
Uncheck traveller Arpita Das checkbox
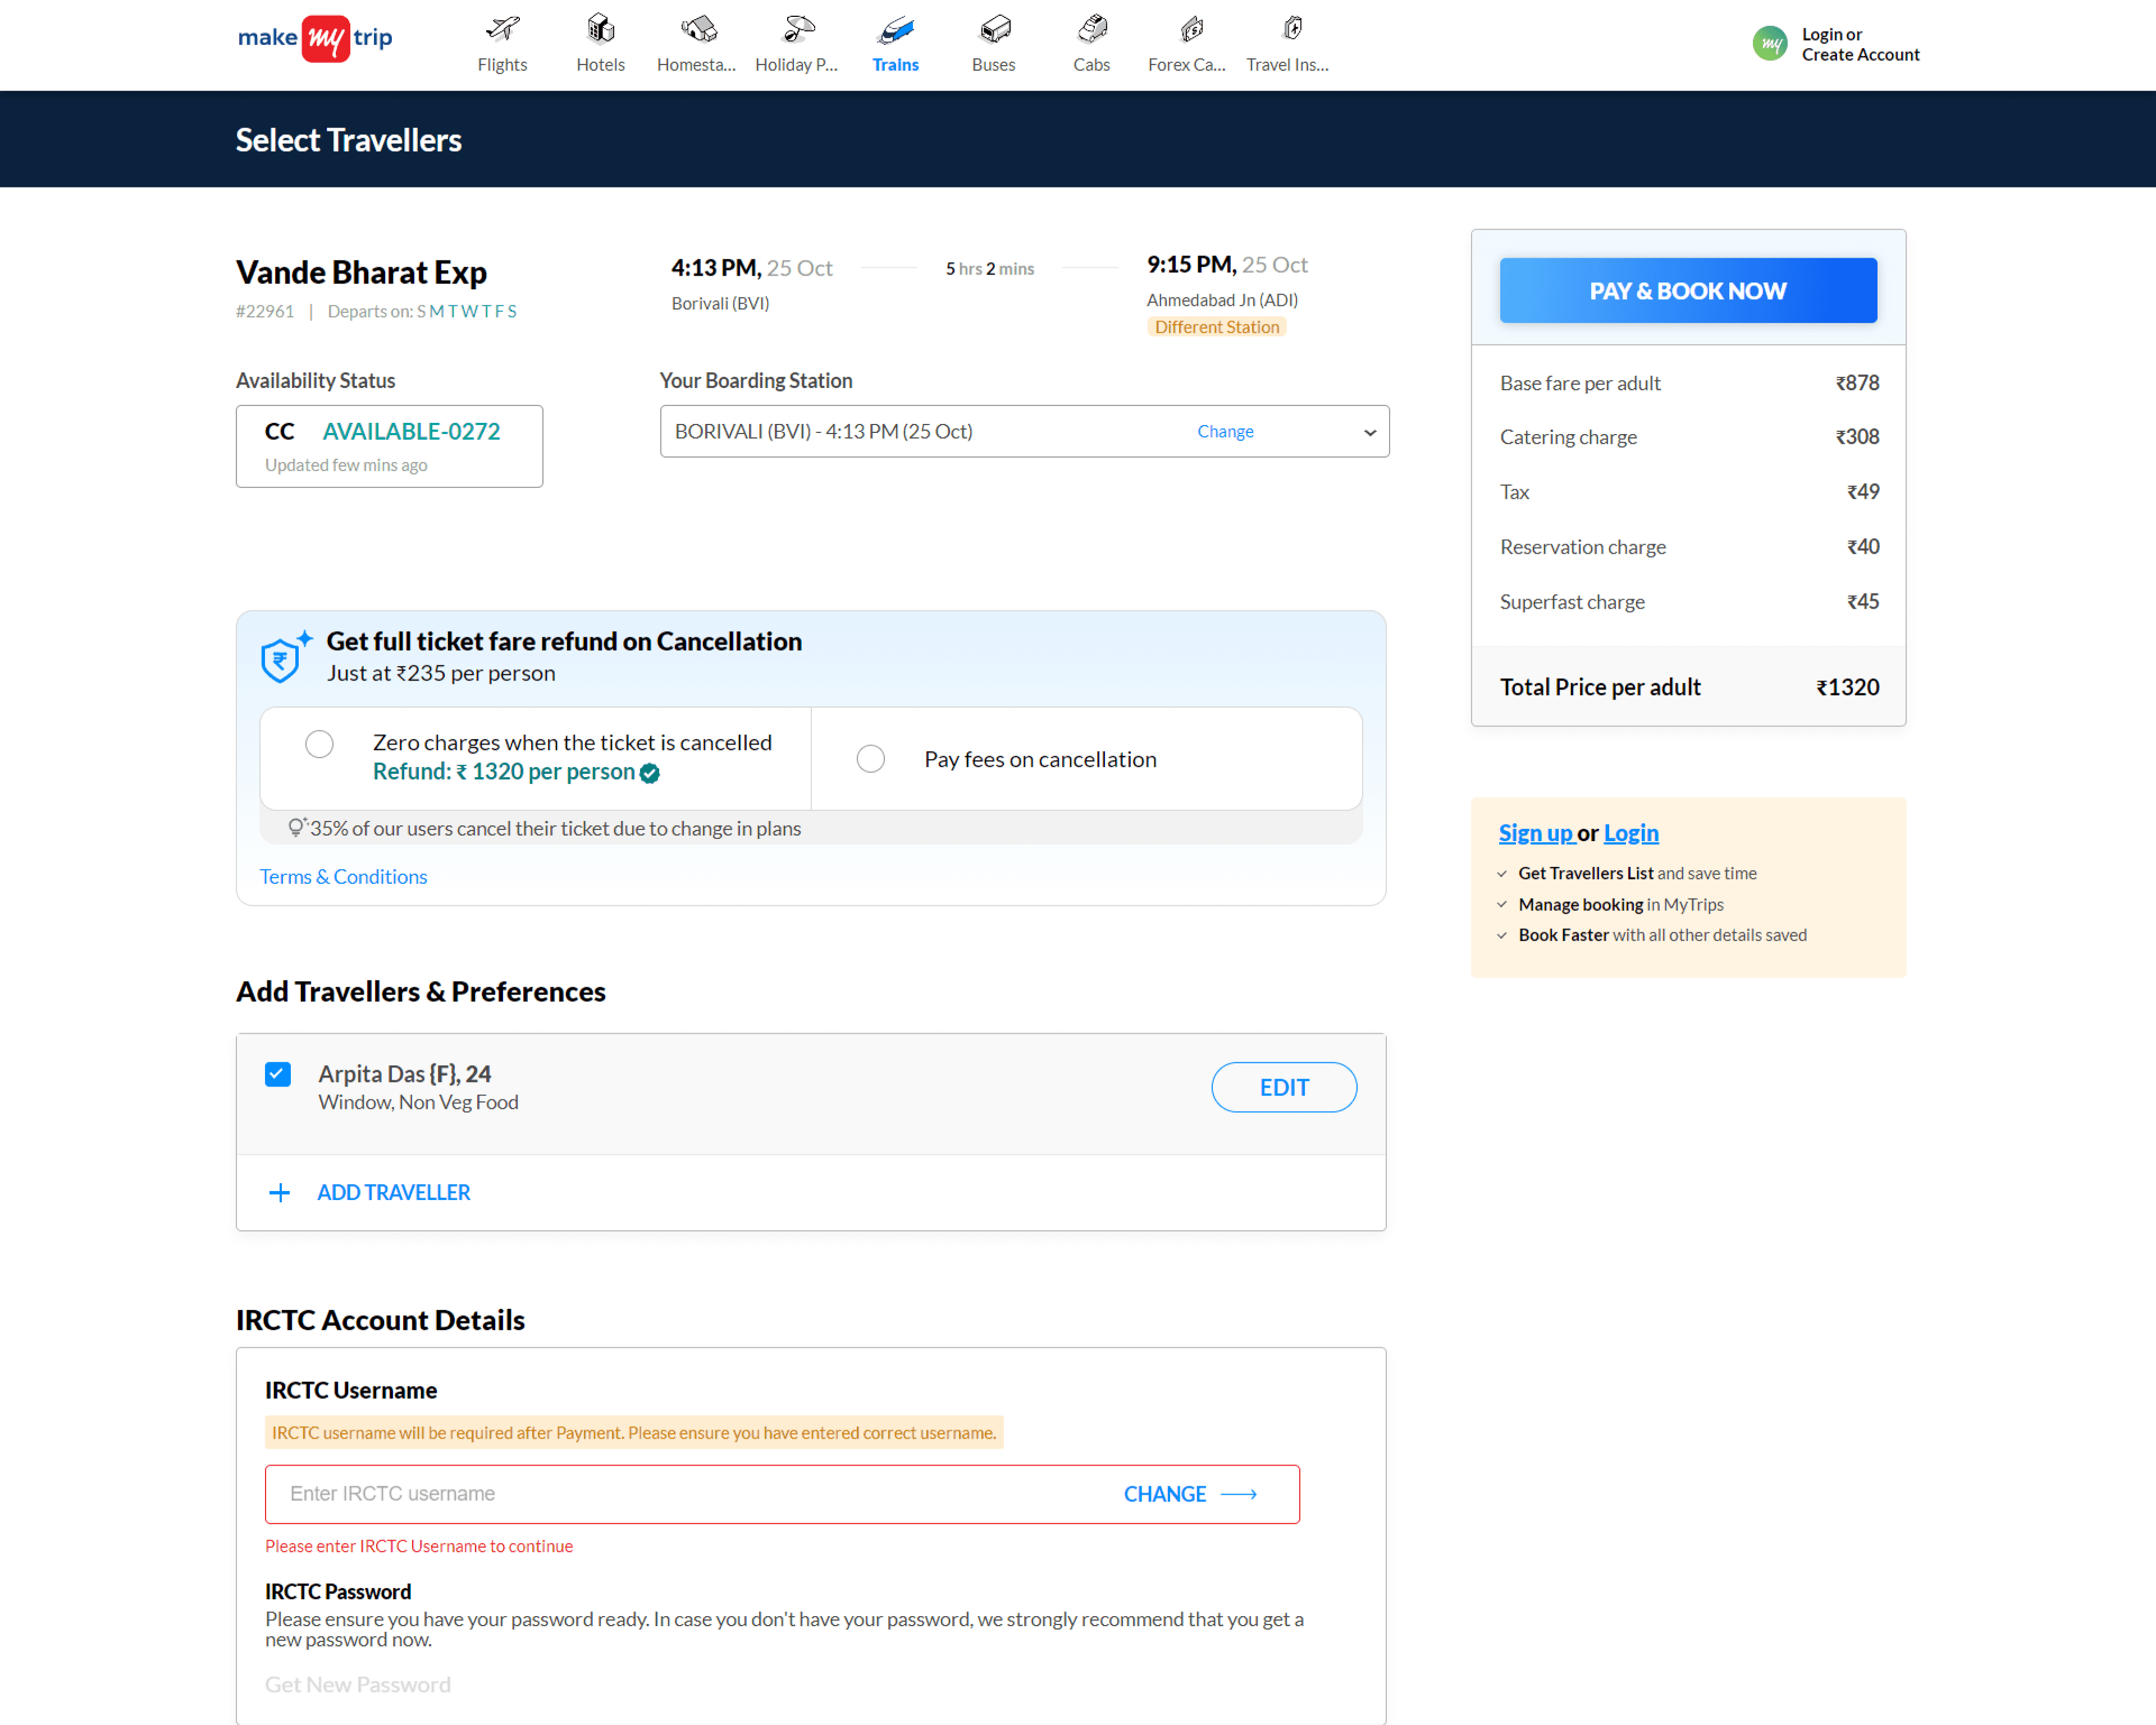(278, 1074)
